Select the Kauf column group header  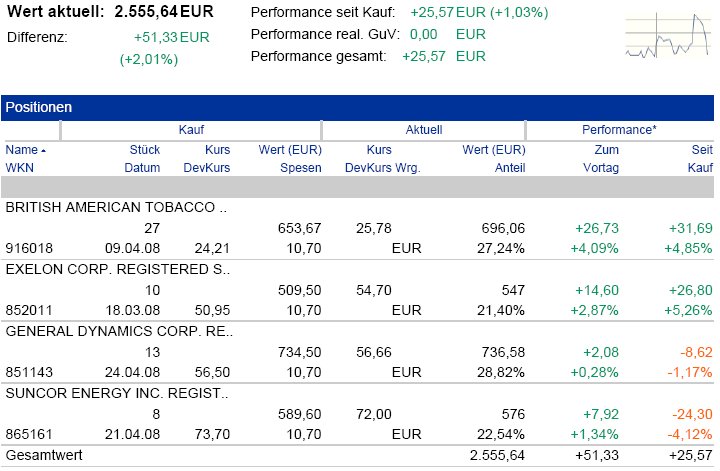coord(191,130)
